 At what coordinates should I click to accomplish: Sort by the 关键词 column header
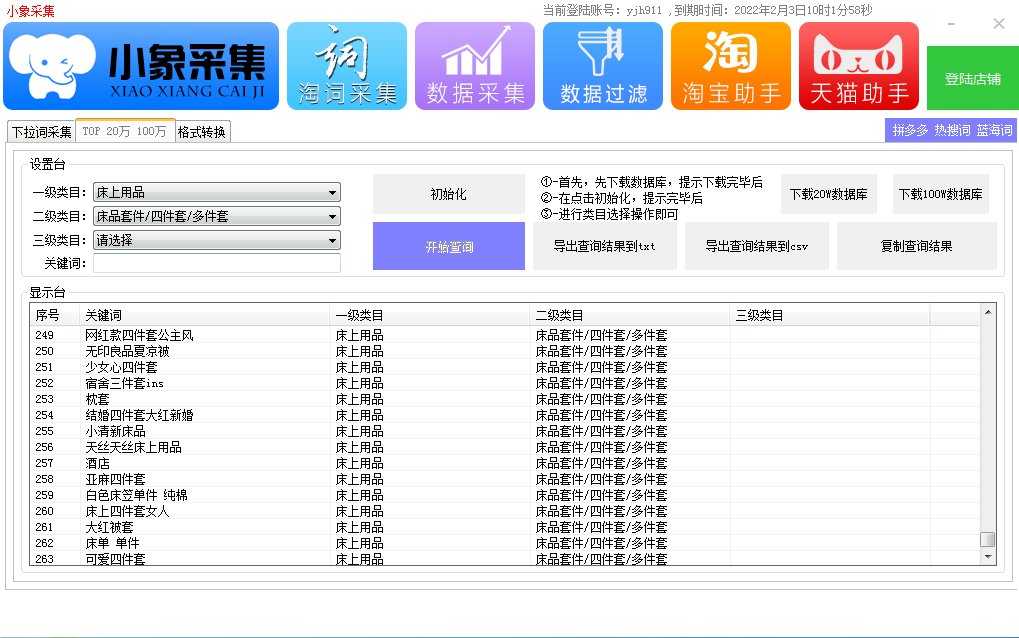(x=204, y=315)
